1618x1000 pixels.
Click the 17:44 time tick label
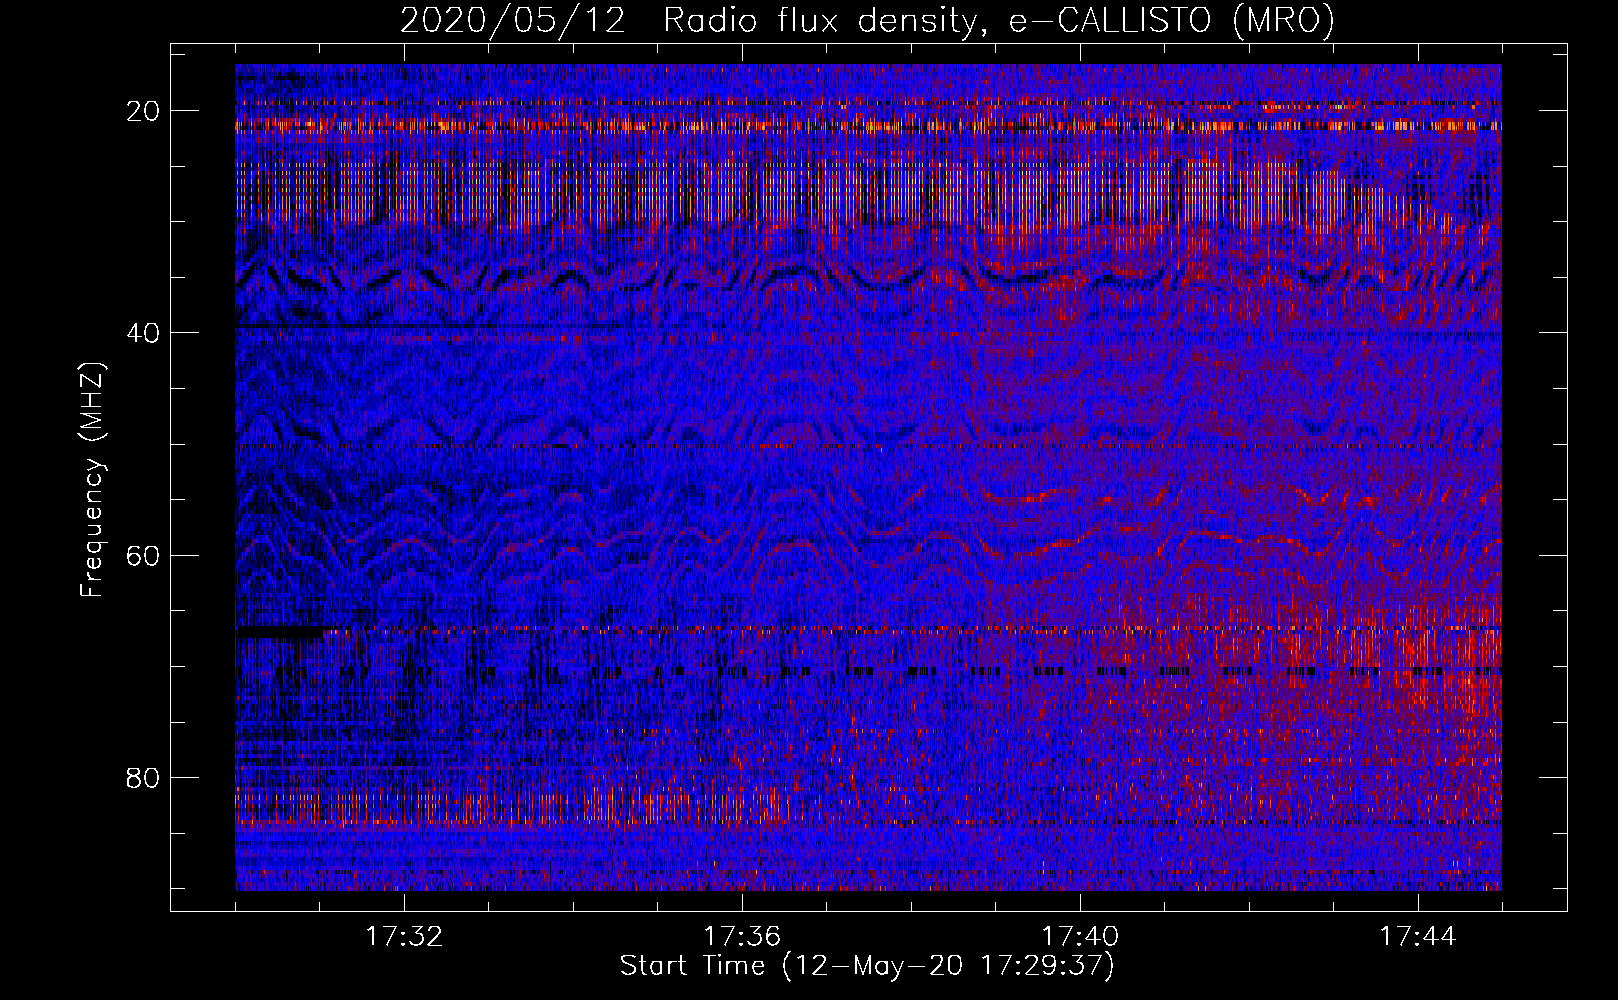coord(1418,936)
